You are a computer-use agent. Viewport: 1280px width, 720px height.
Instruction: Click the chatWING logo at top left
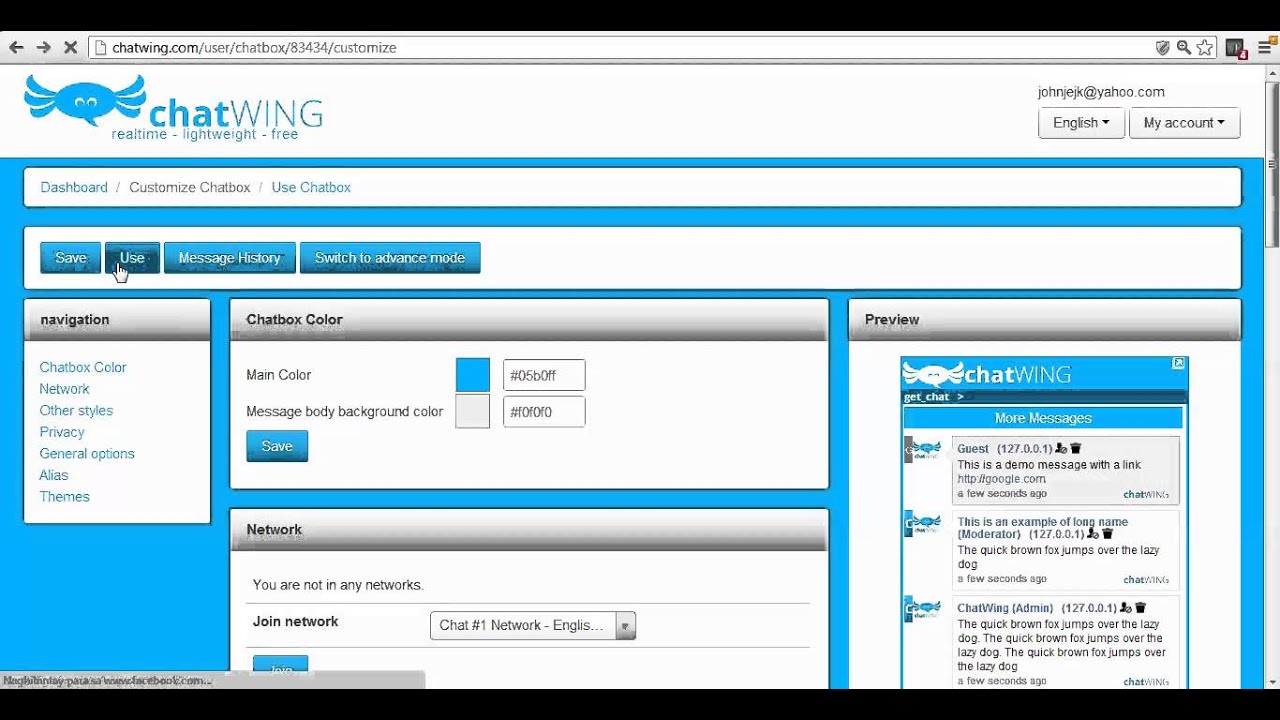point(173,107)
